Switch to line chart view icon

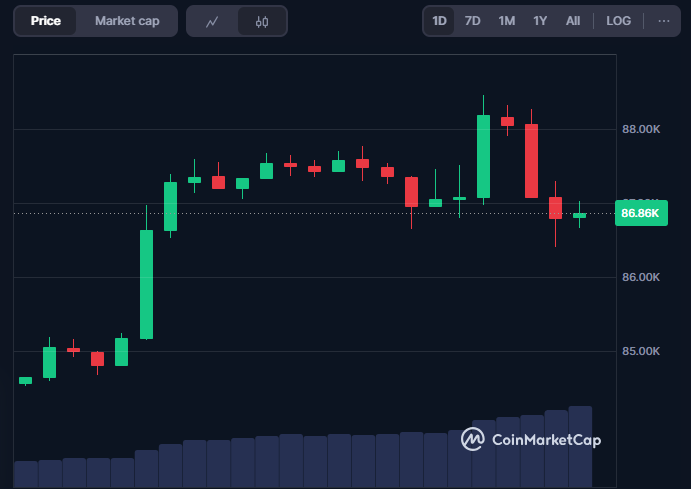pos(212,21)
